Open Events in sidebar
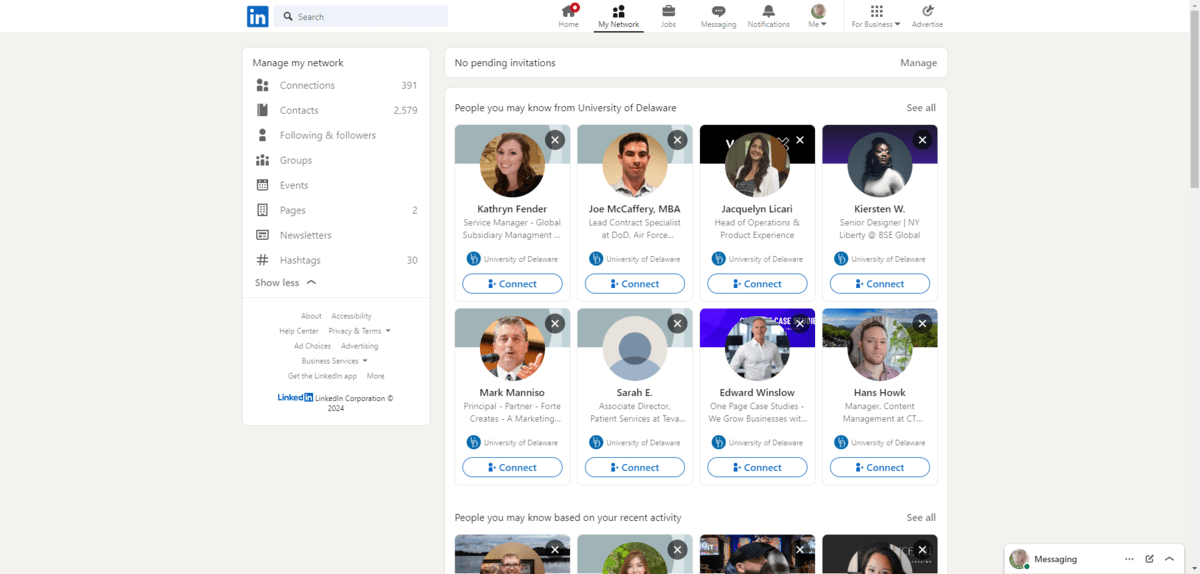This screenshot has width=1200, height=574. coord(336,185)
